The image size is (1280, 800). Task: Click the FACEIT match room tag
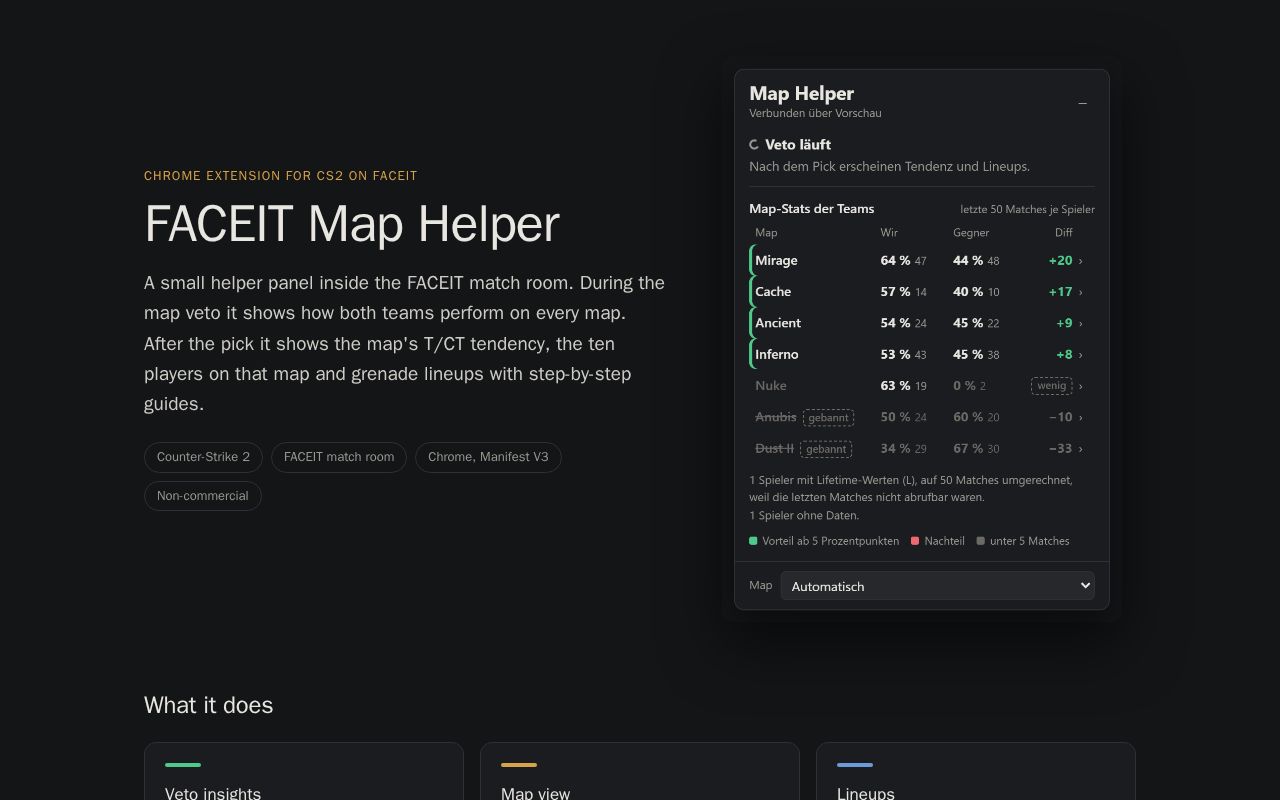pyautogui.click(x=339, y=457)
